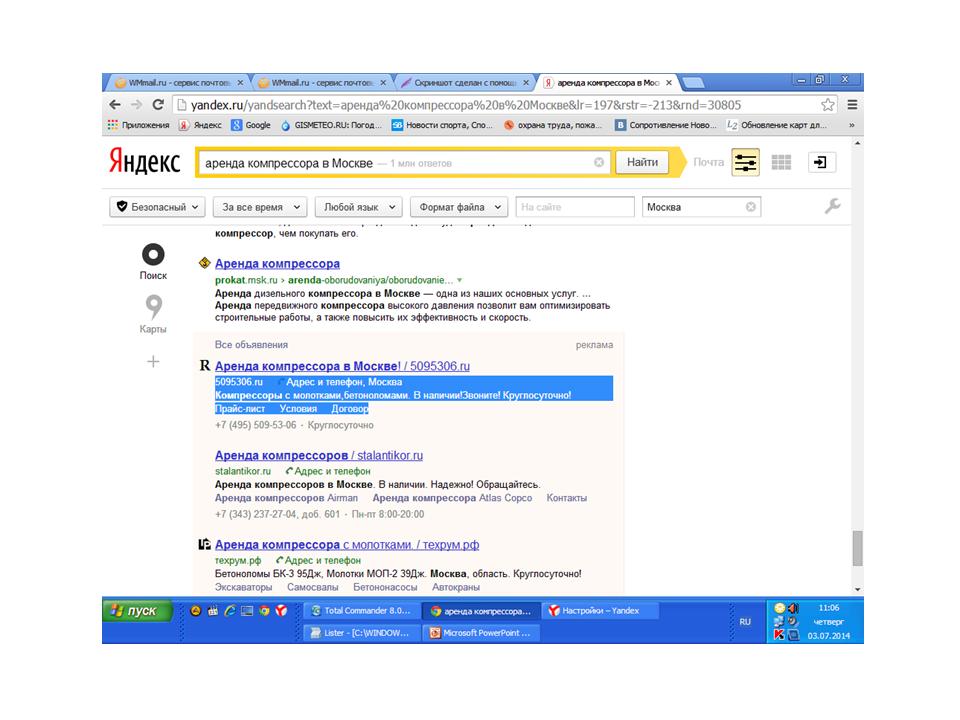Click the browser address bar URL
Screen dimensions: 960x720
click(x=466, y=105)
